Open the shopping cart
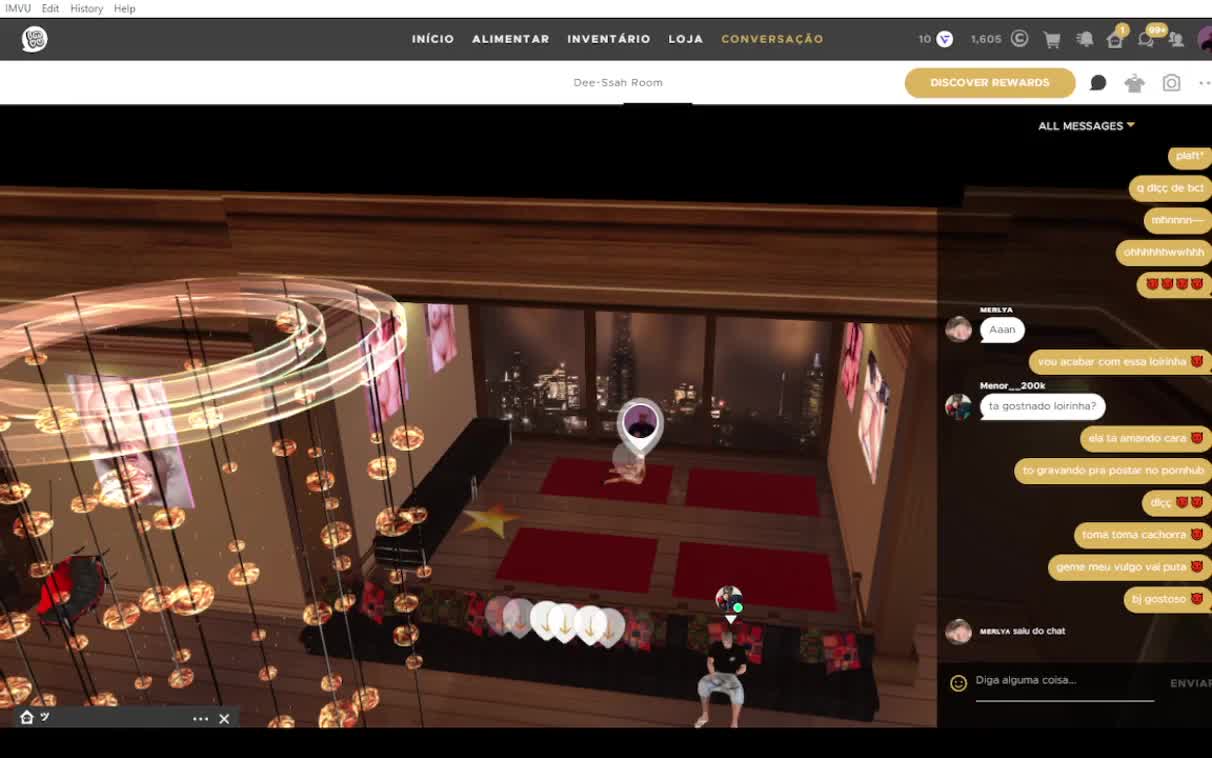Image resolution: width=1212 pixels, height=758 pixels. click(1052, 40)
